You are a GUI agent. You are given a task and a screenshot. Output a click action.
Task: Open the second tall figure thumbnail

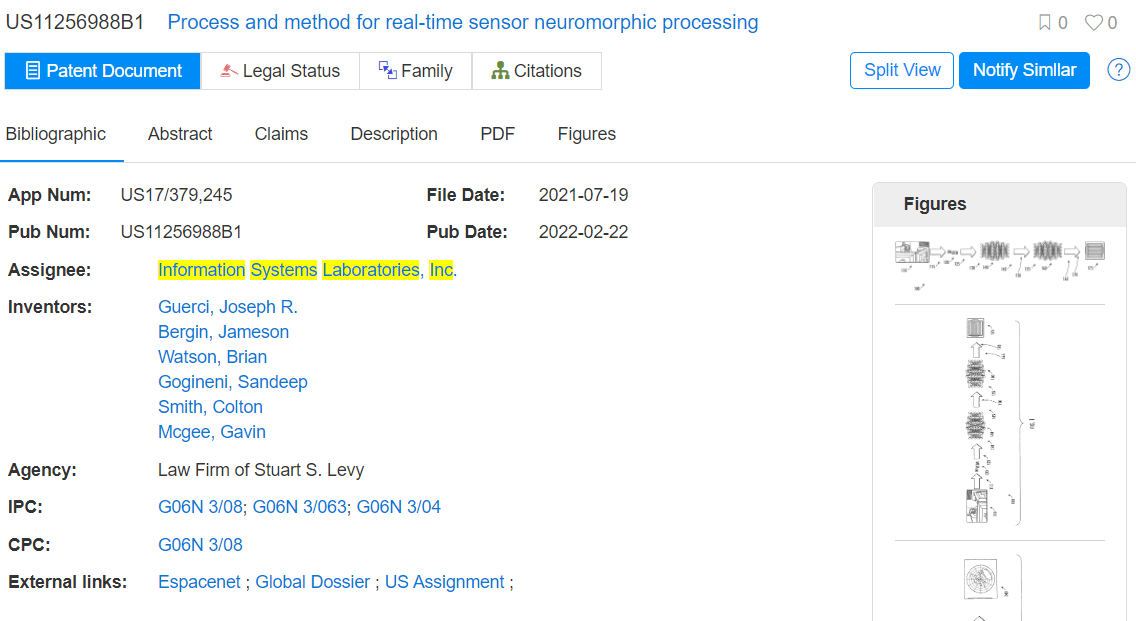click(x=1000, y=422)
